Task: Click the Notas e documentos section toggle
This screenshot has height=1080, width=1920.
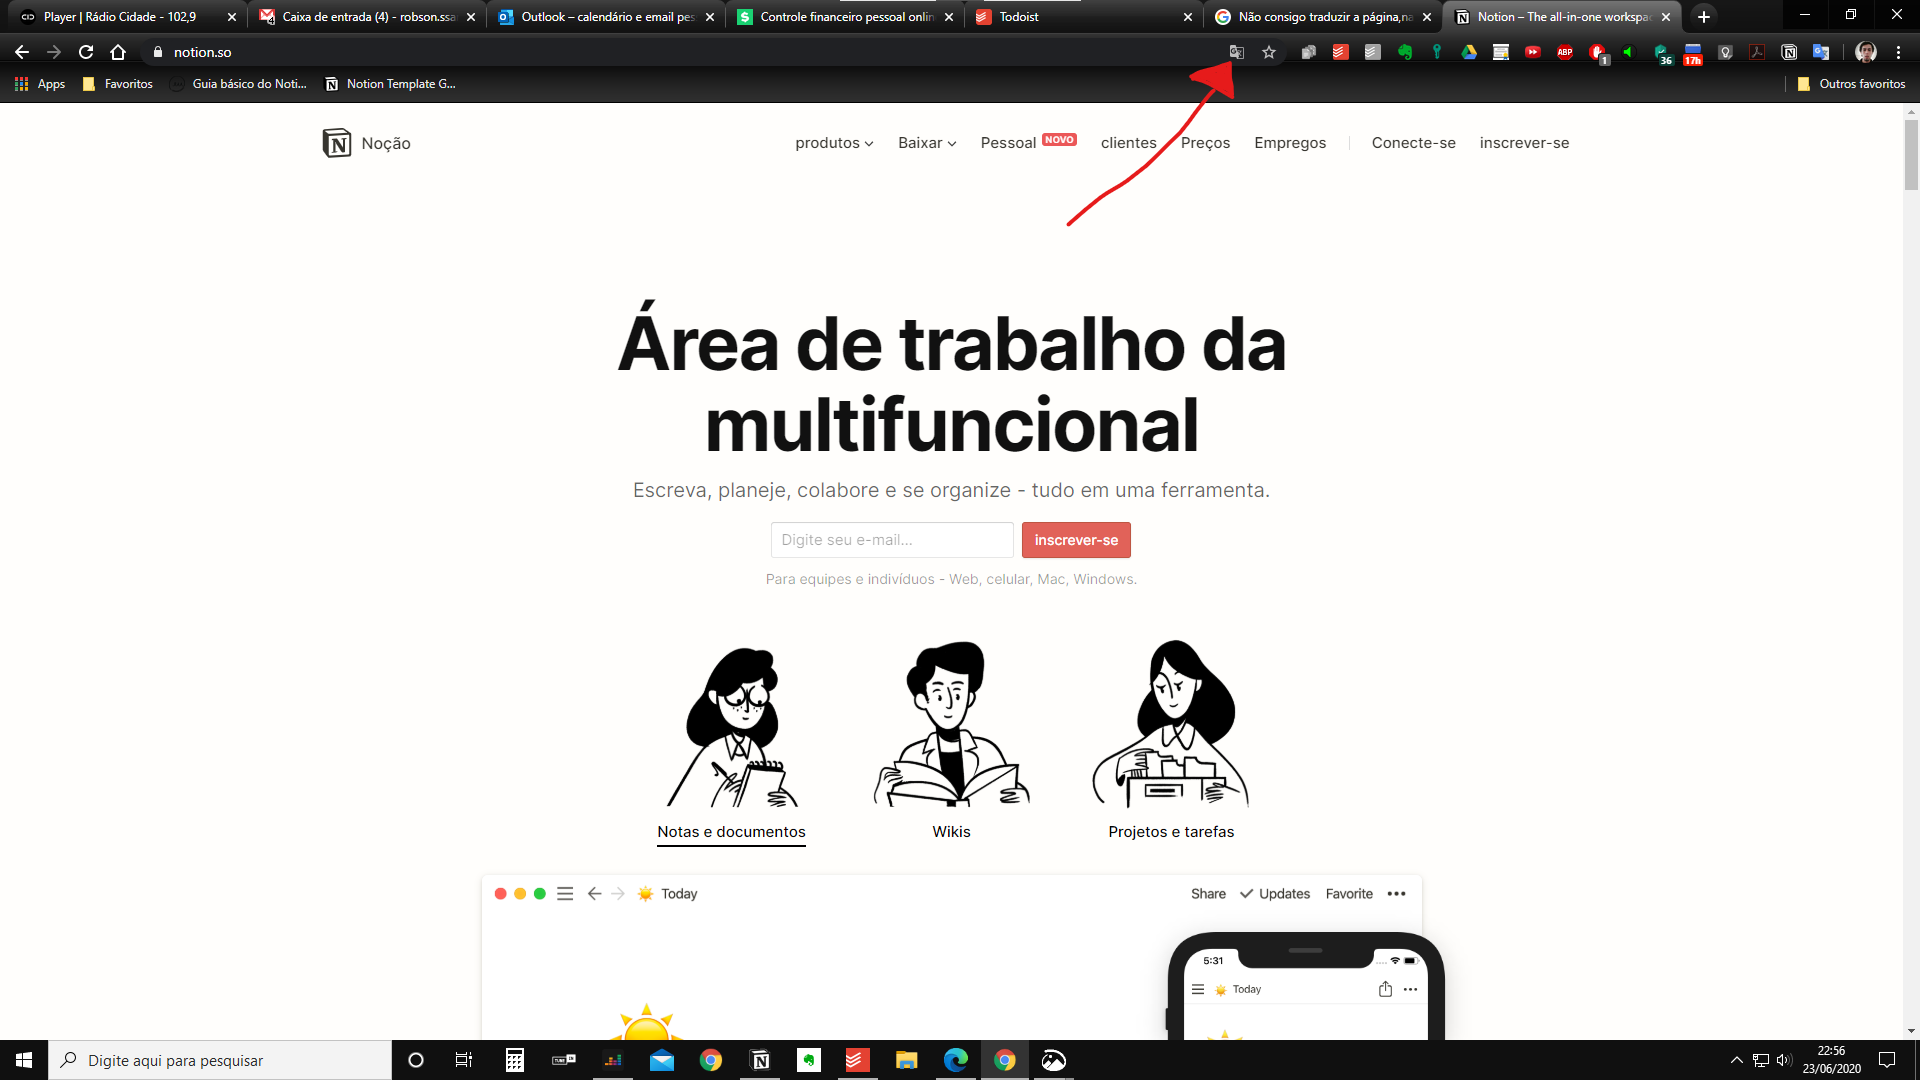Action: tap(731, 831)
